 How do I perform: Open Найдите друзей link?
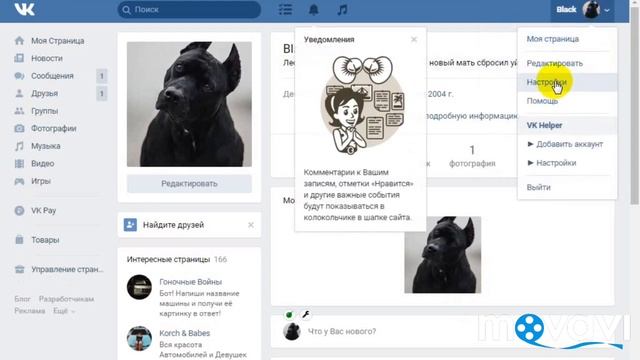173,225
